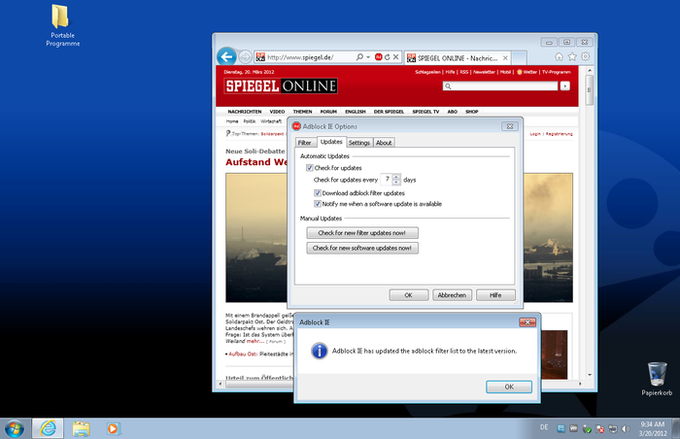Click the TV-Programm link in header
680x439 pixels.
[556, 72]
